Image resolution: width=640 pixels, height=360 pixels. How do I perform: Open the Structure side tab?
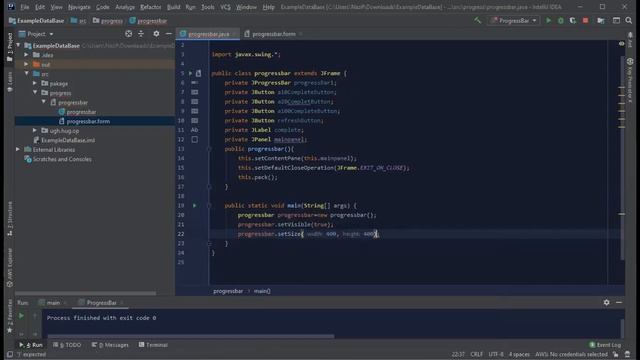click(10, 219)
